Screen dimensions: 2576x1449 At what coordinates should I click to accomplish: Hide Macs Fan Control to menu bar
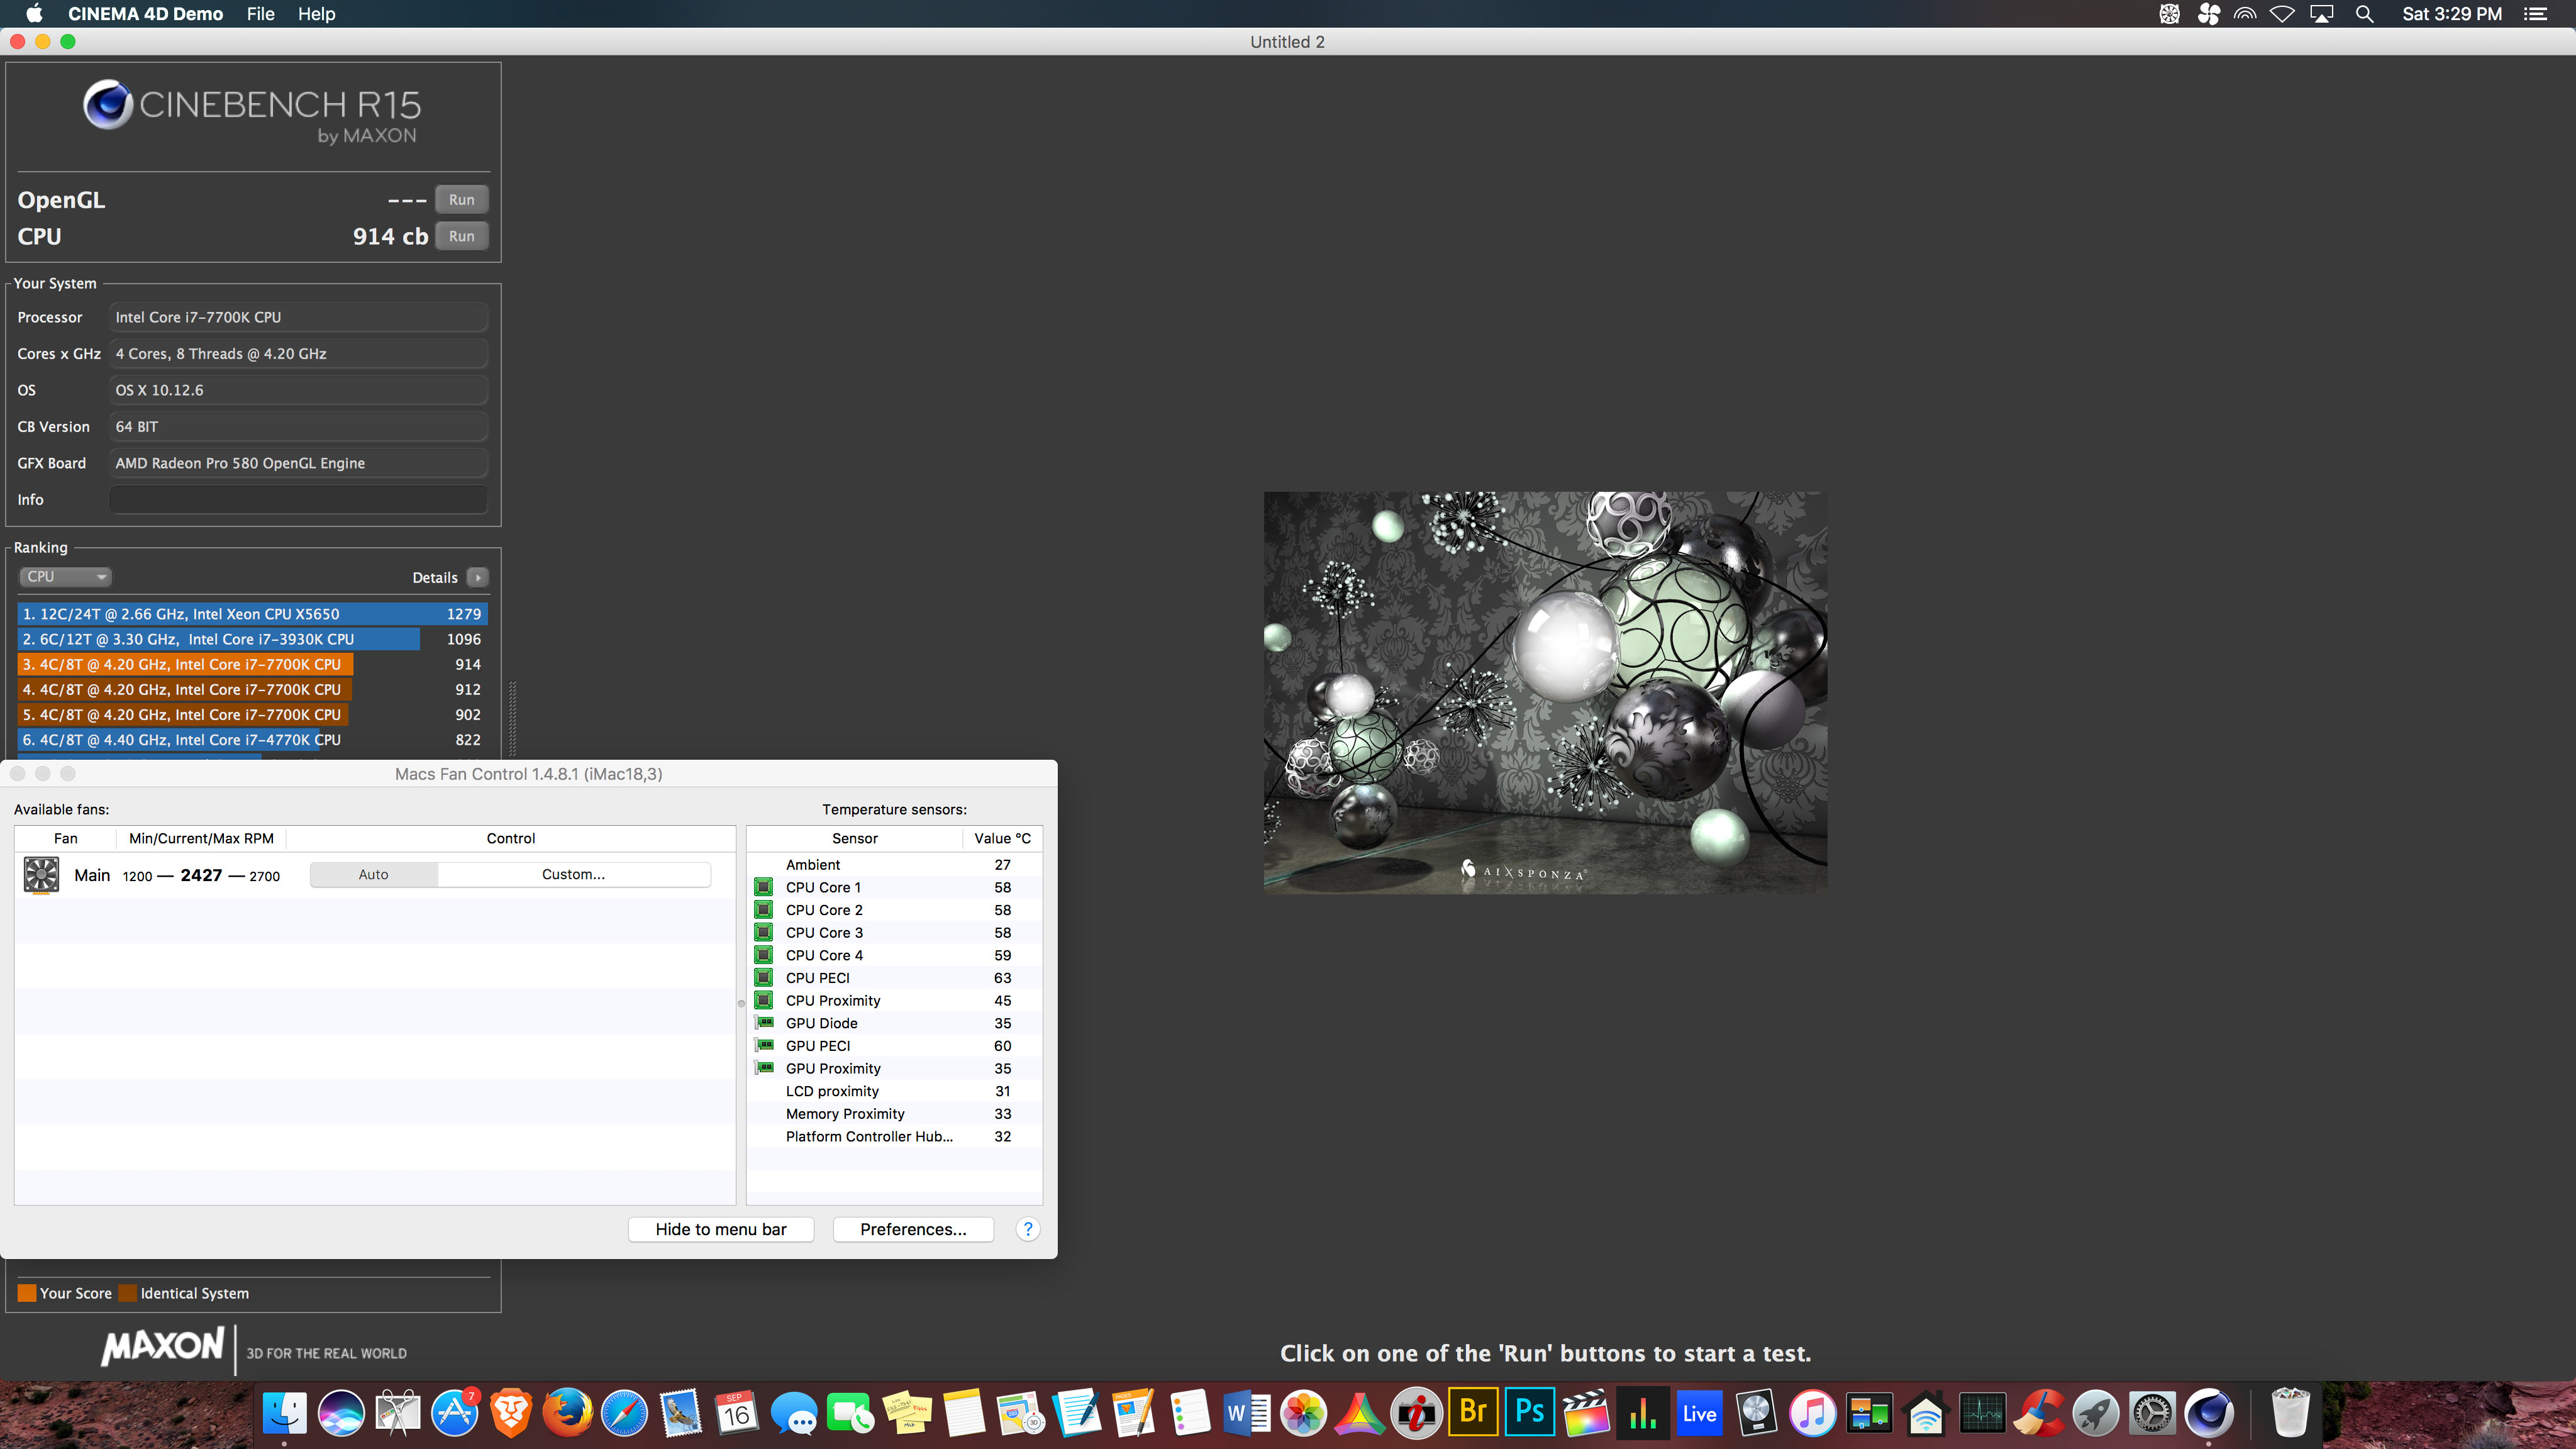721,1229
